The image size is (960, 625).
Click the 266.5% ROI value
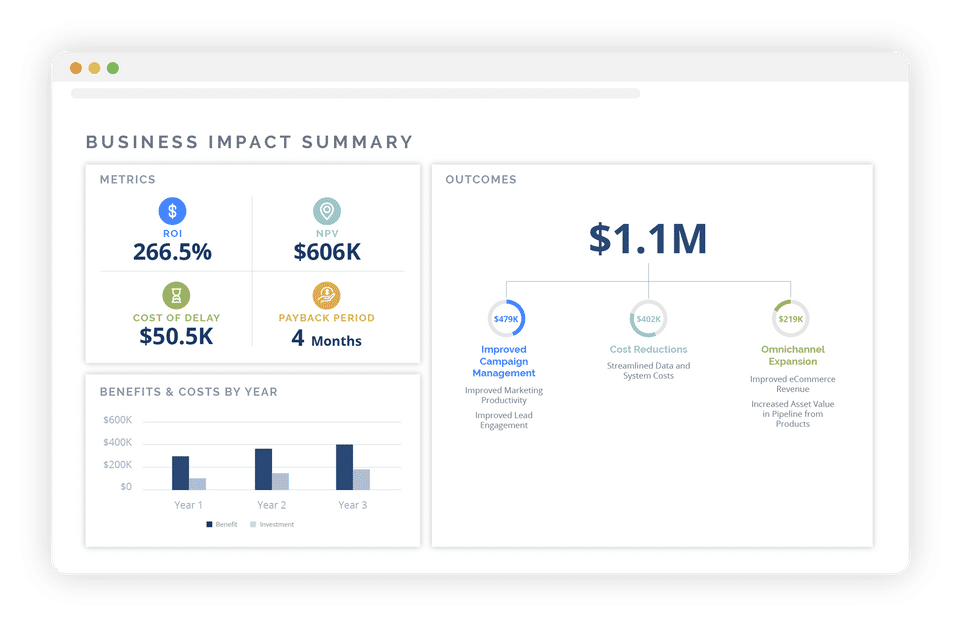click(x=172, y=252)
